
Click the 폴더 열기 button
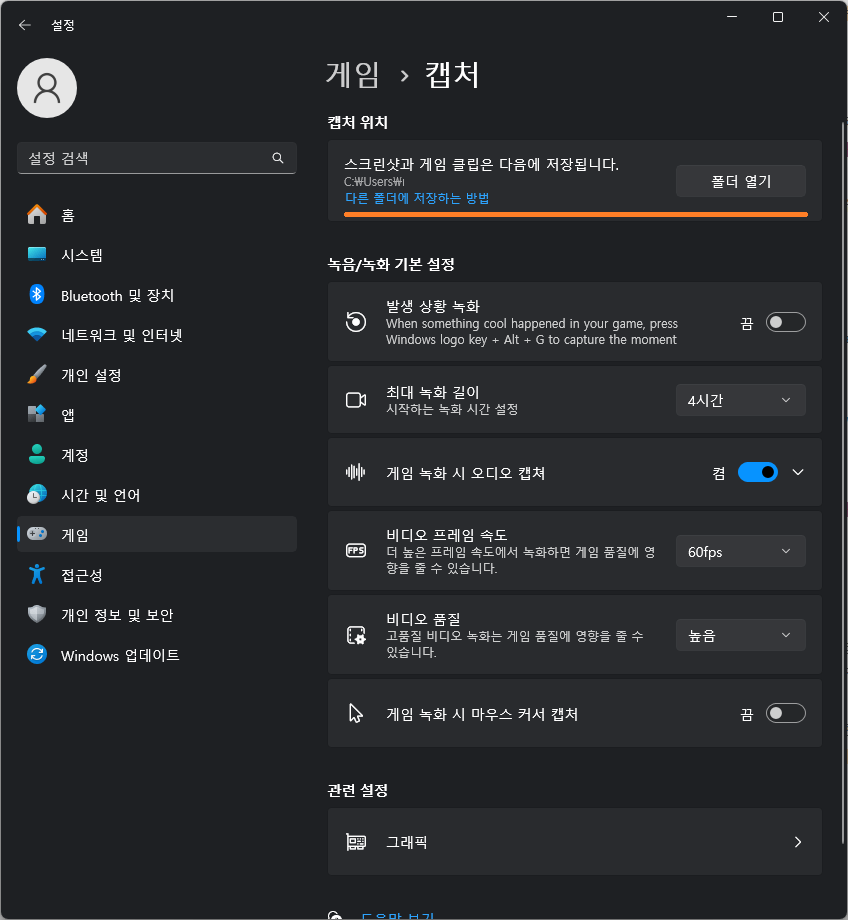click(x=741, y=181)
